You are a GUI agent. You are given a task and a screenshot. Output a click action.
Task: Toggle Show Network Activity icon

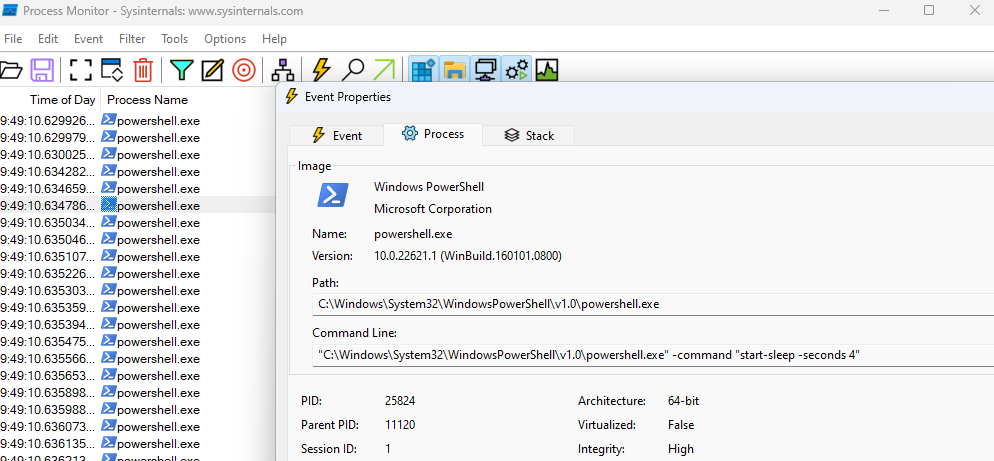tap(486, 70)
